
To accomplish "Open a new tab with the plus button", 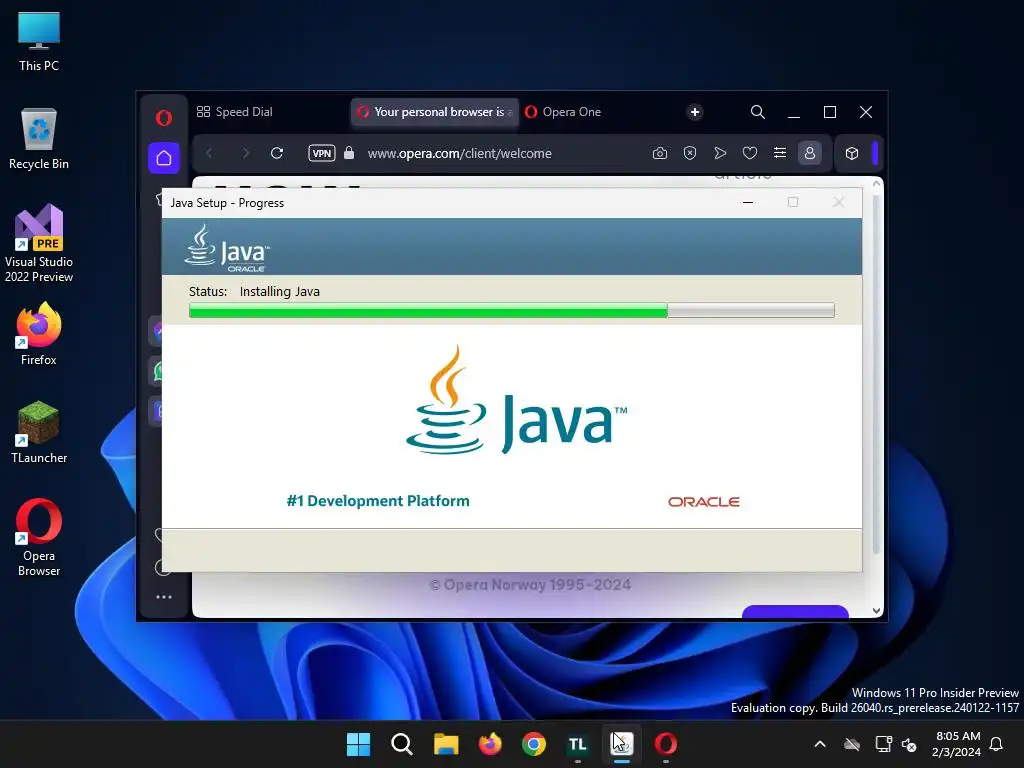I will (695, 112).
